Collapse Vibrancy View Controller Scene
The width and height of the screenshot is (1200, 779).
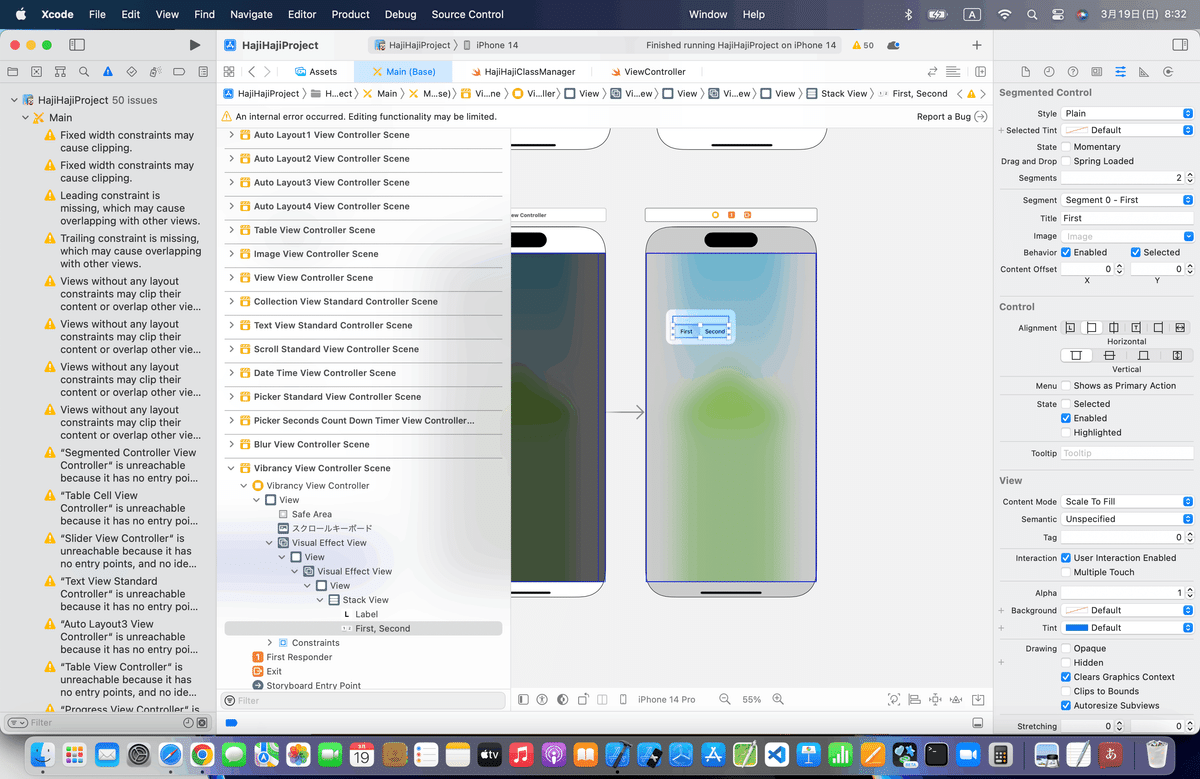232,468
